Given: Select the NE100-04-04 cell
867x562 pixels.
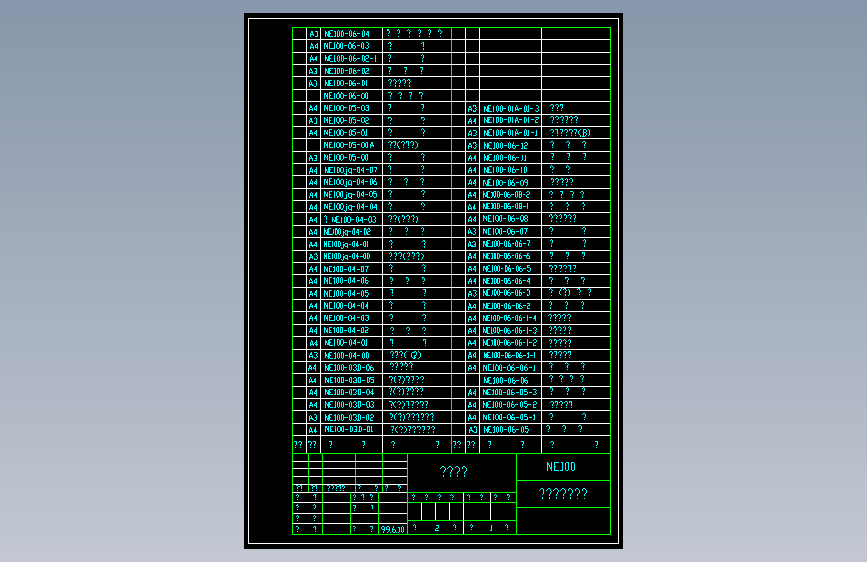Looking at the screenshot, I should pos(352,306).
